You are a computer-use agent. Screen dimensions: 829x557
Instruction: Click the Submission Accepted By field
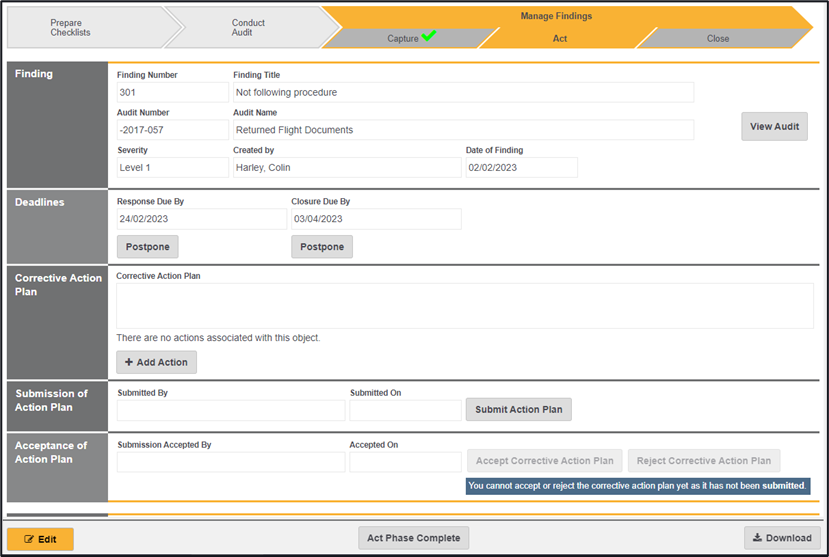click(230, 462)
